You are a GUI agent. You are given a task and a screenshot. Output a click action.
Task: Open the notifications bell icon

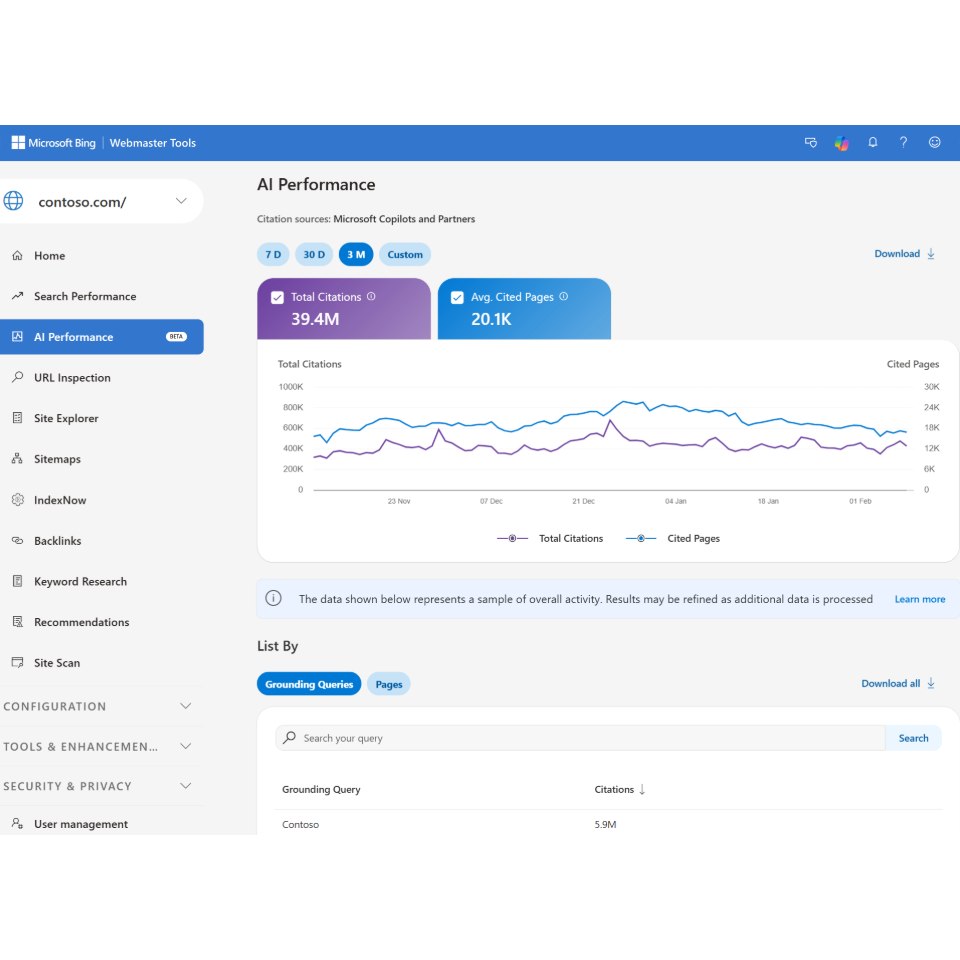[x=872, y=143]
